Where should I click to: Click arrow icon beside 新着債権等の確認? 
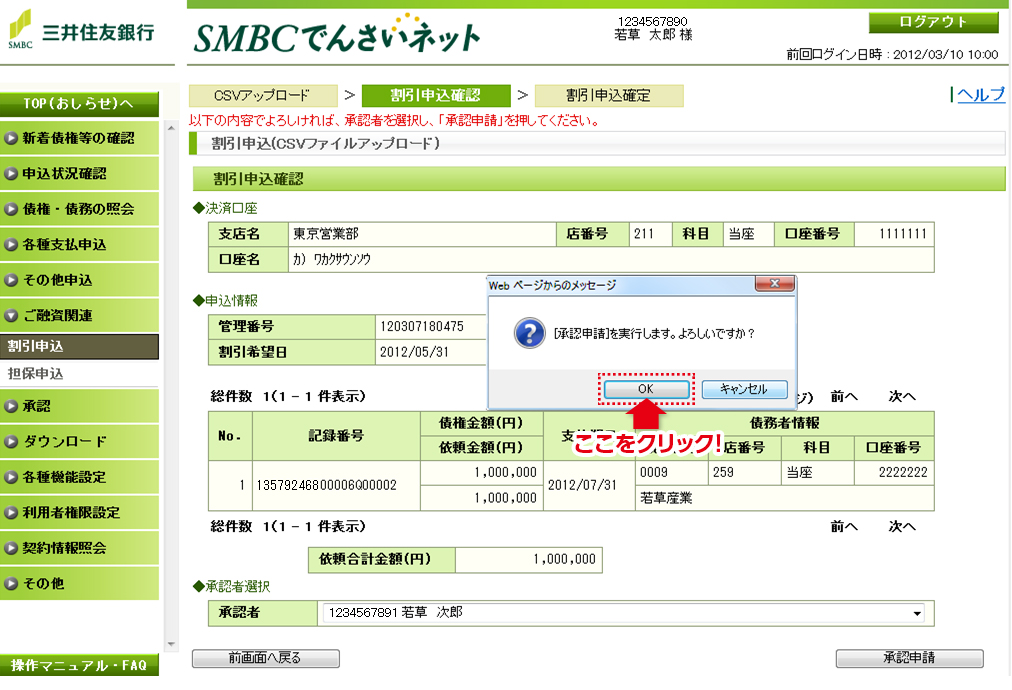[x=10, y=138]
